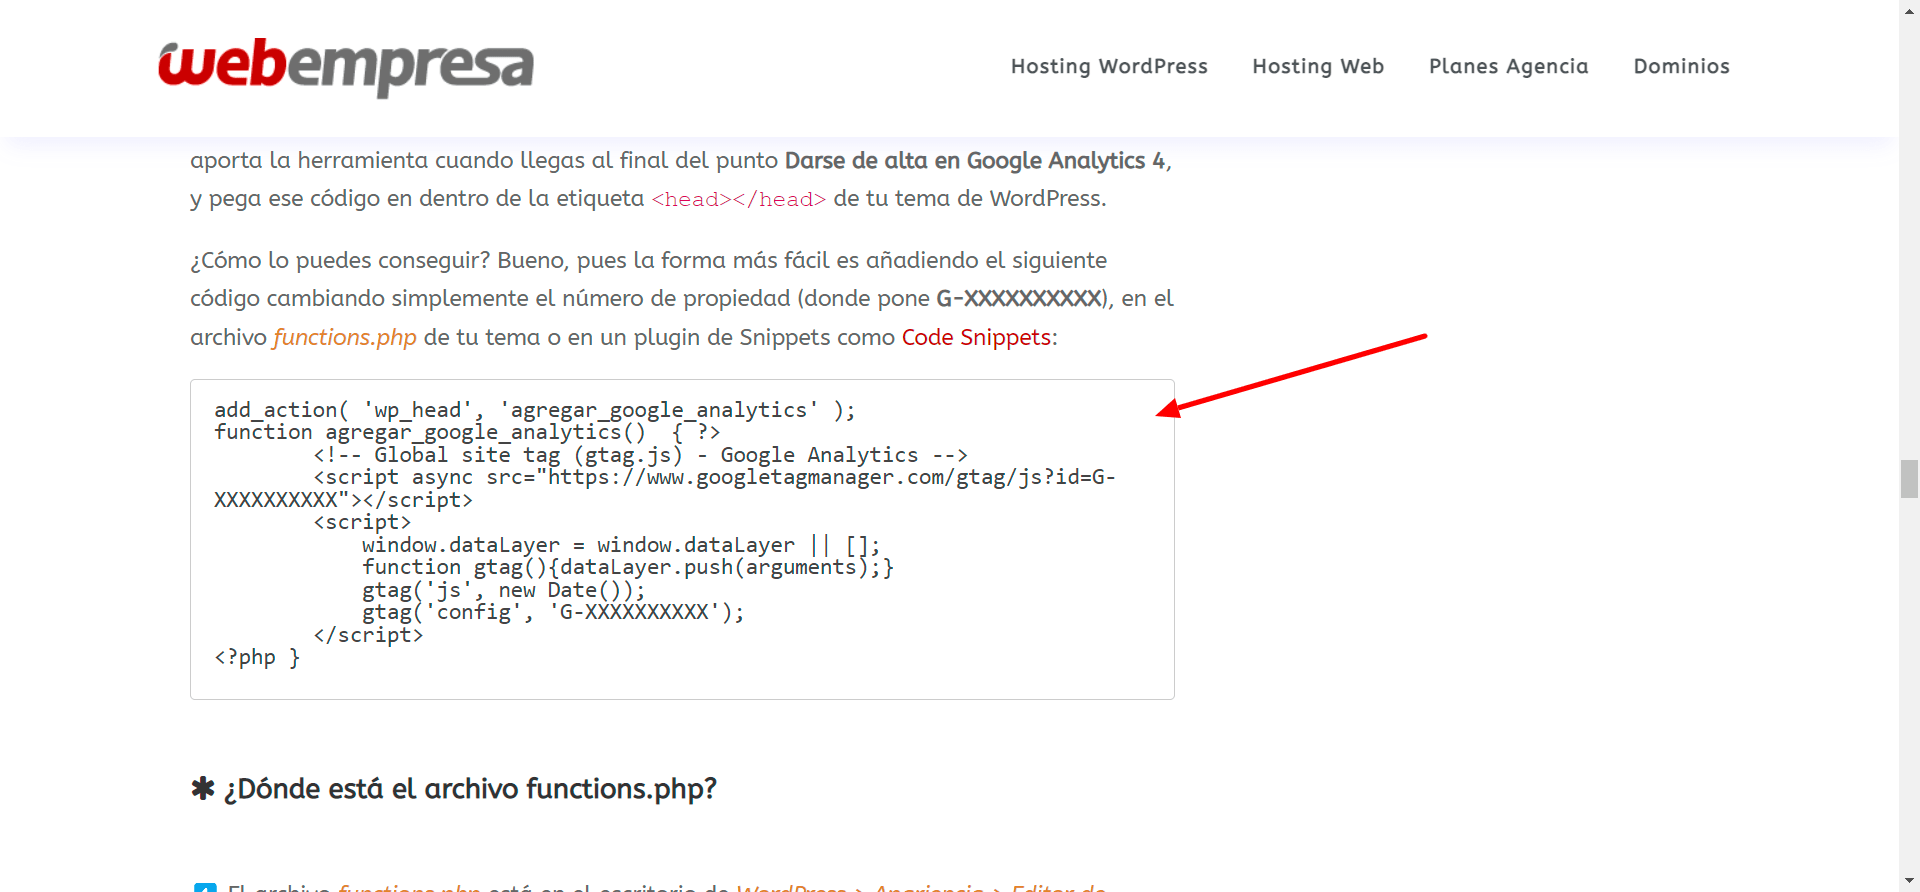Click the window.dataLayer code line
Viewport: 1920px width, 892px height.
click(621, 545)
